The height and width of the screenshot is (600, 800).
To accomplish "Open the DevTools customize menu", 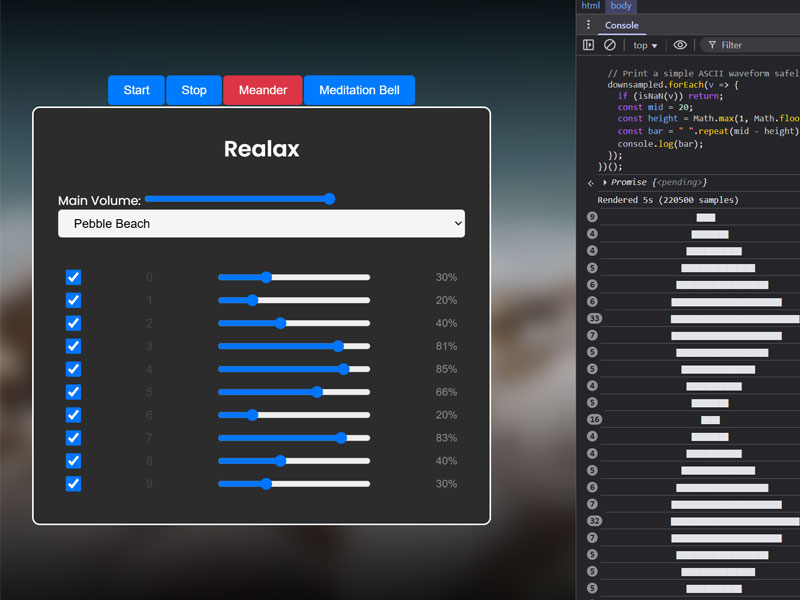I will (x=589, y=24).
